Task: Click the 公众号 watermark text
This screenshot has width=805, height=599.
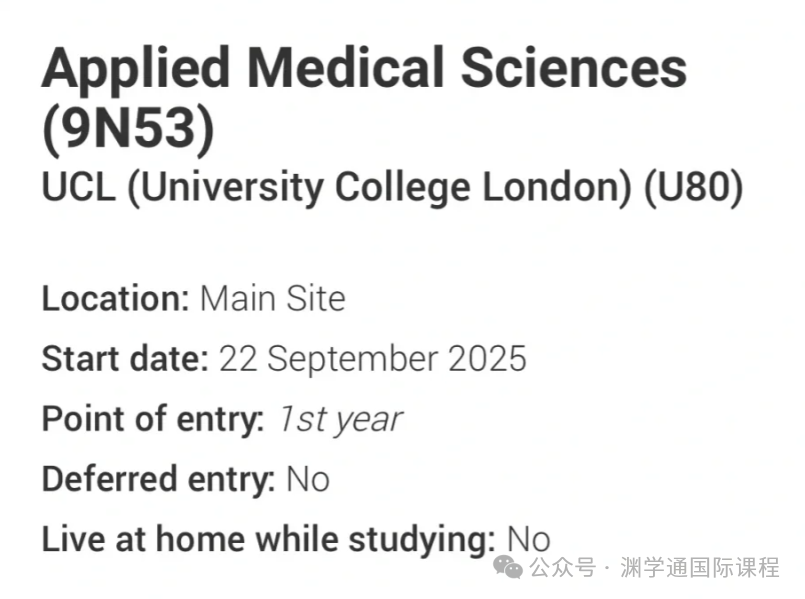Action: tap(562, 569)
